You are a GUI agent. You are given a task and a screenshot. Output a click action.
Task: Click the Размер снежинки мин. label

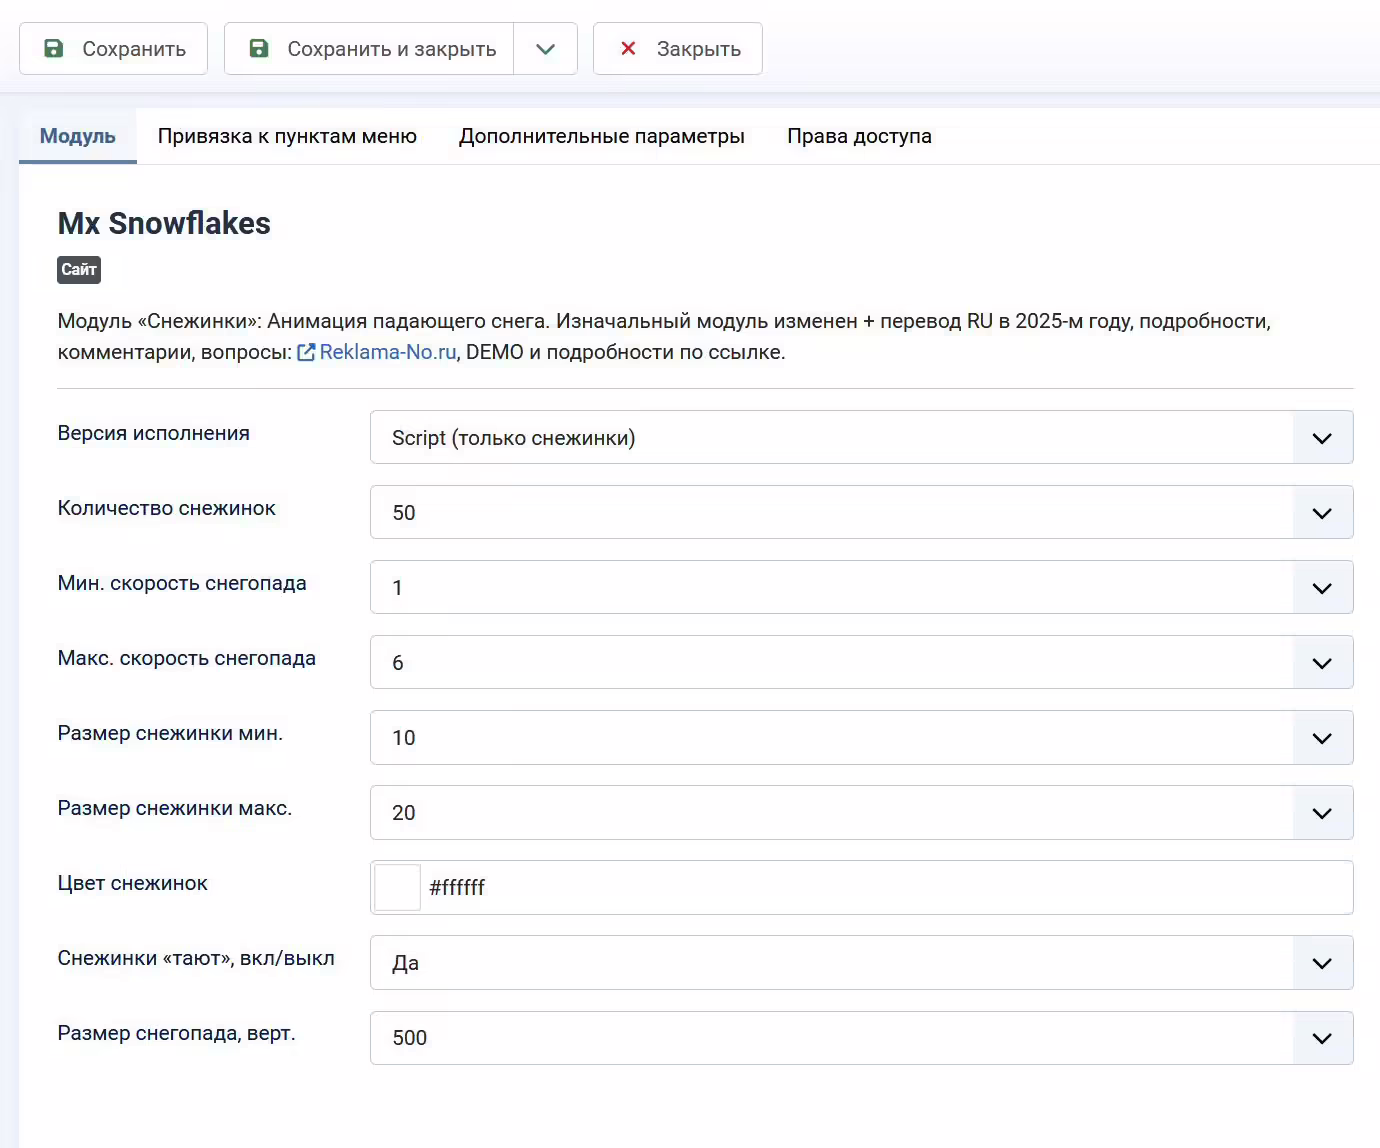coord(170,733)
